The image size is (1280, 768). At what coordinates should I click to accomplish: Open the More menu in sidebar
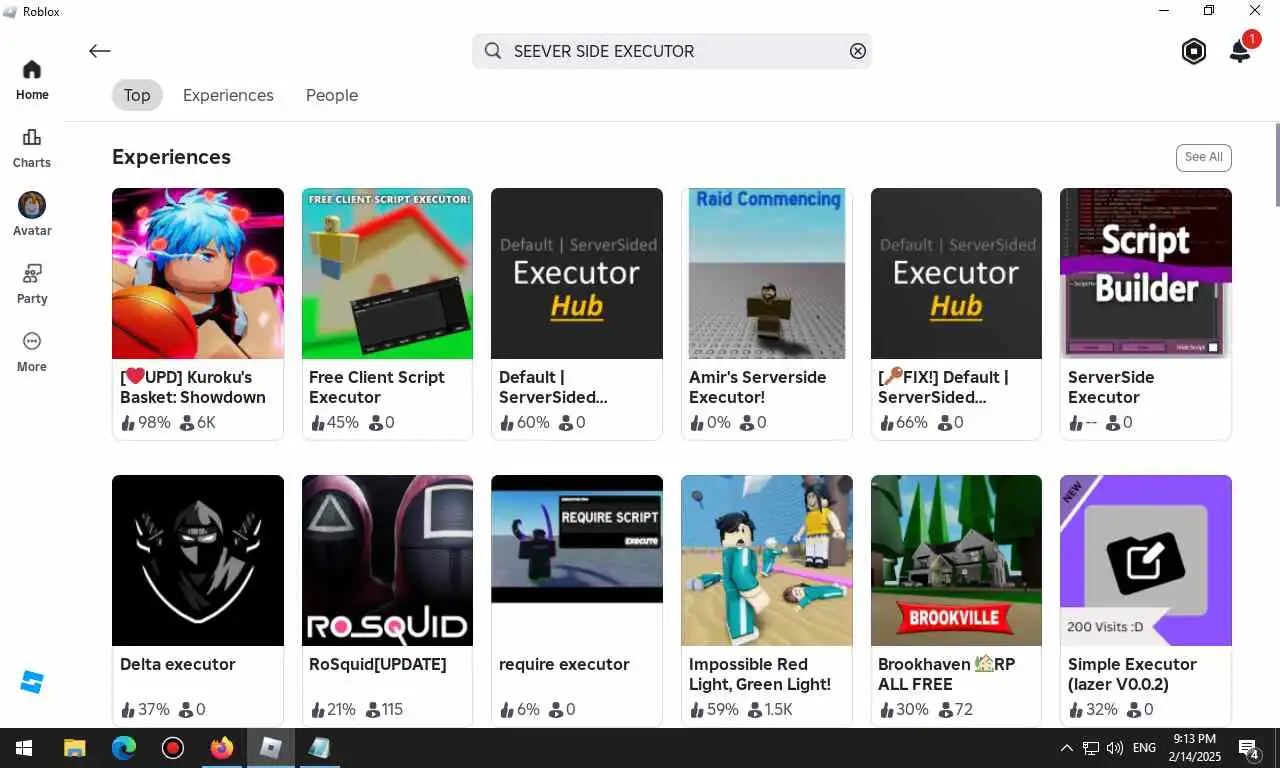coord(32,352)
